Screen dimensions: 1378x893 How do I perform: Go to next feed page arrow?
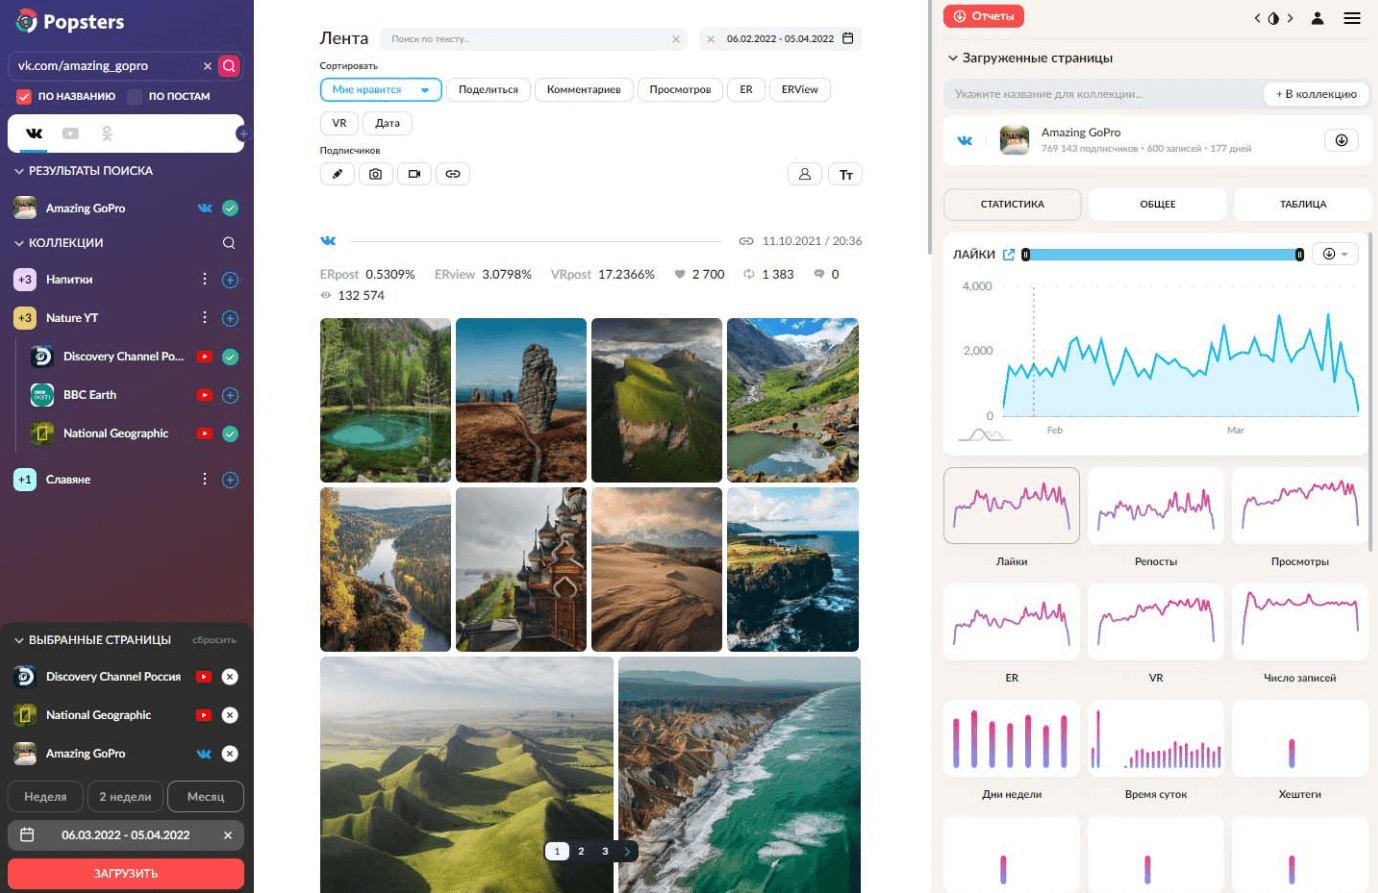pos(627,851)
